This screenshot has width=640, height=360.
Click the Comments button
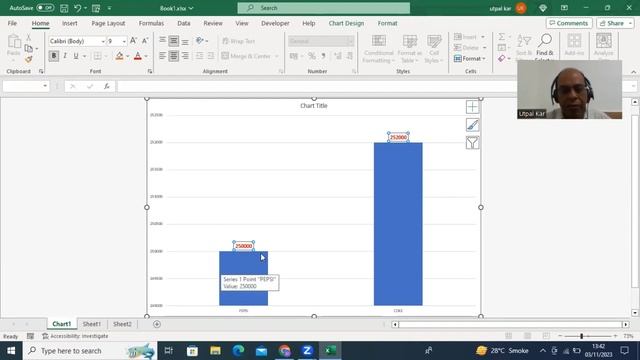pyautogui.click(x=569, y=23)
